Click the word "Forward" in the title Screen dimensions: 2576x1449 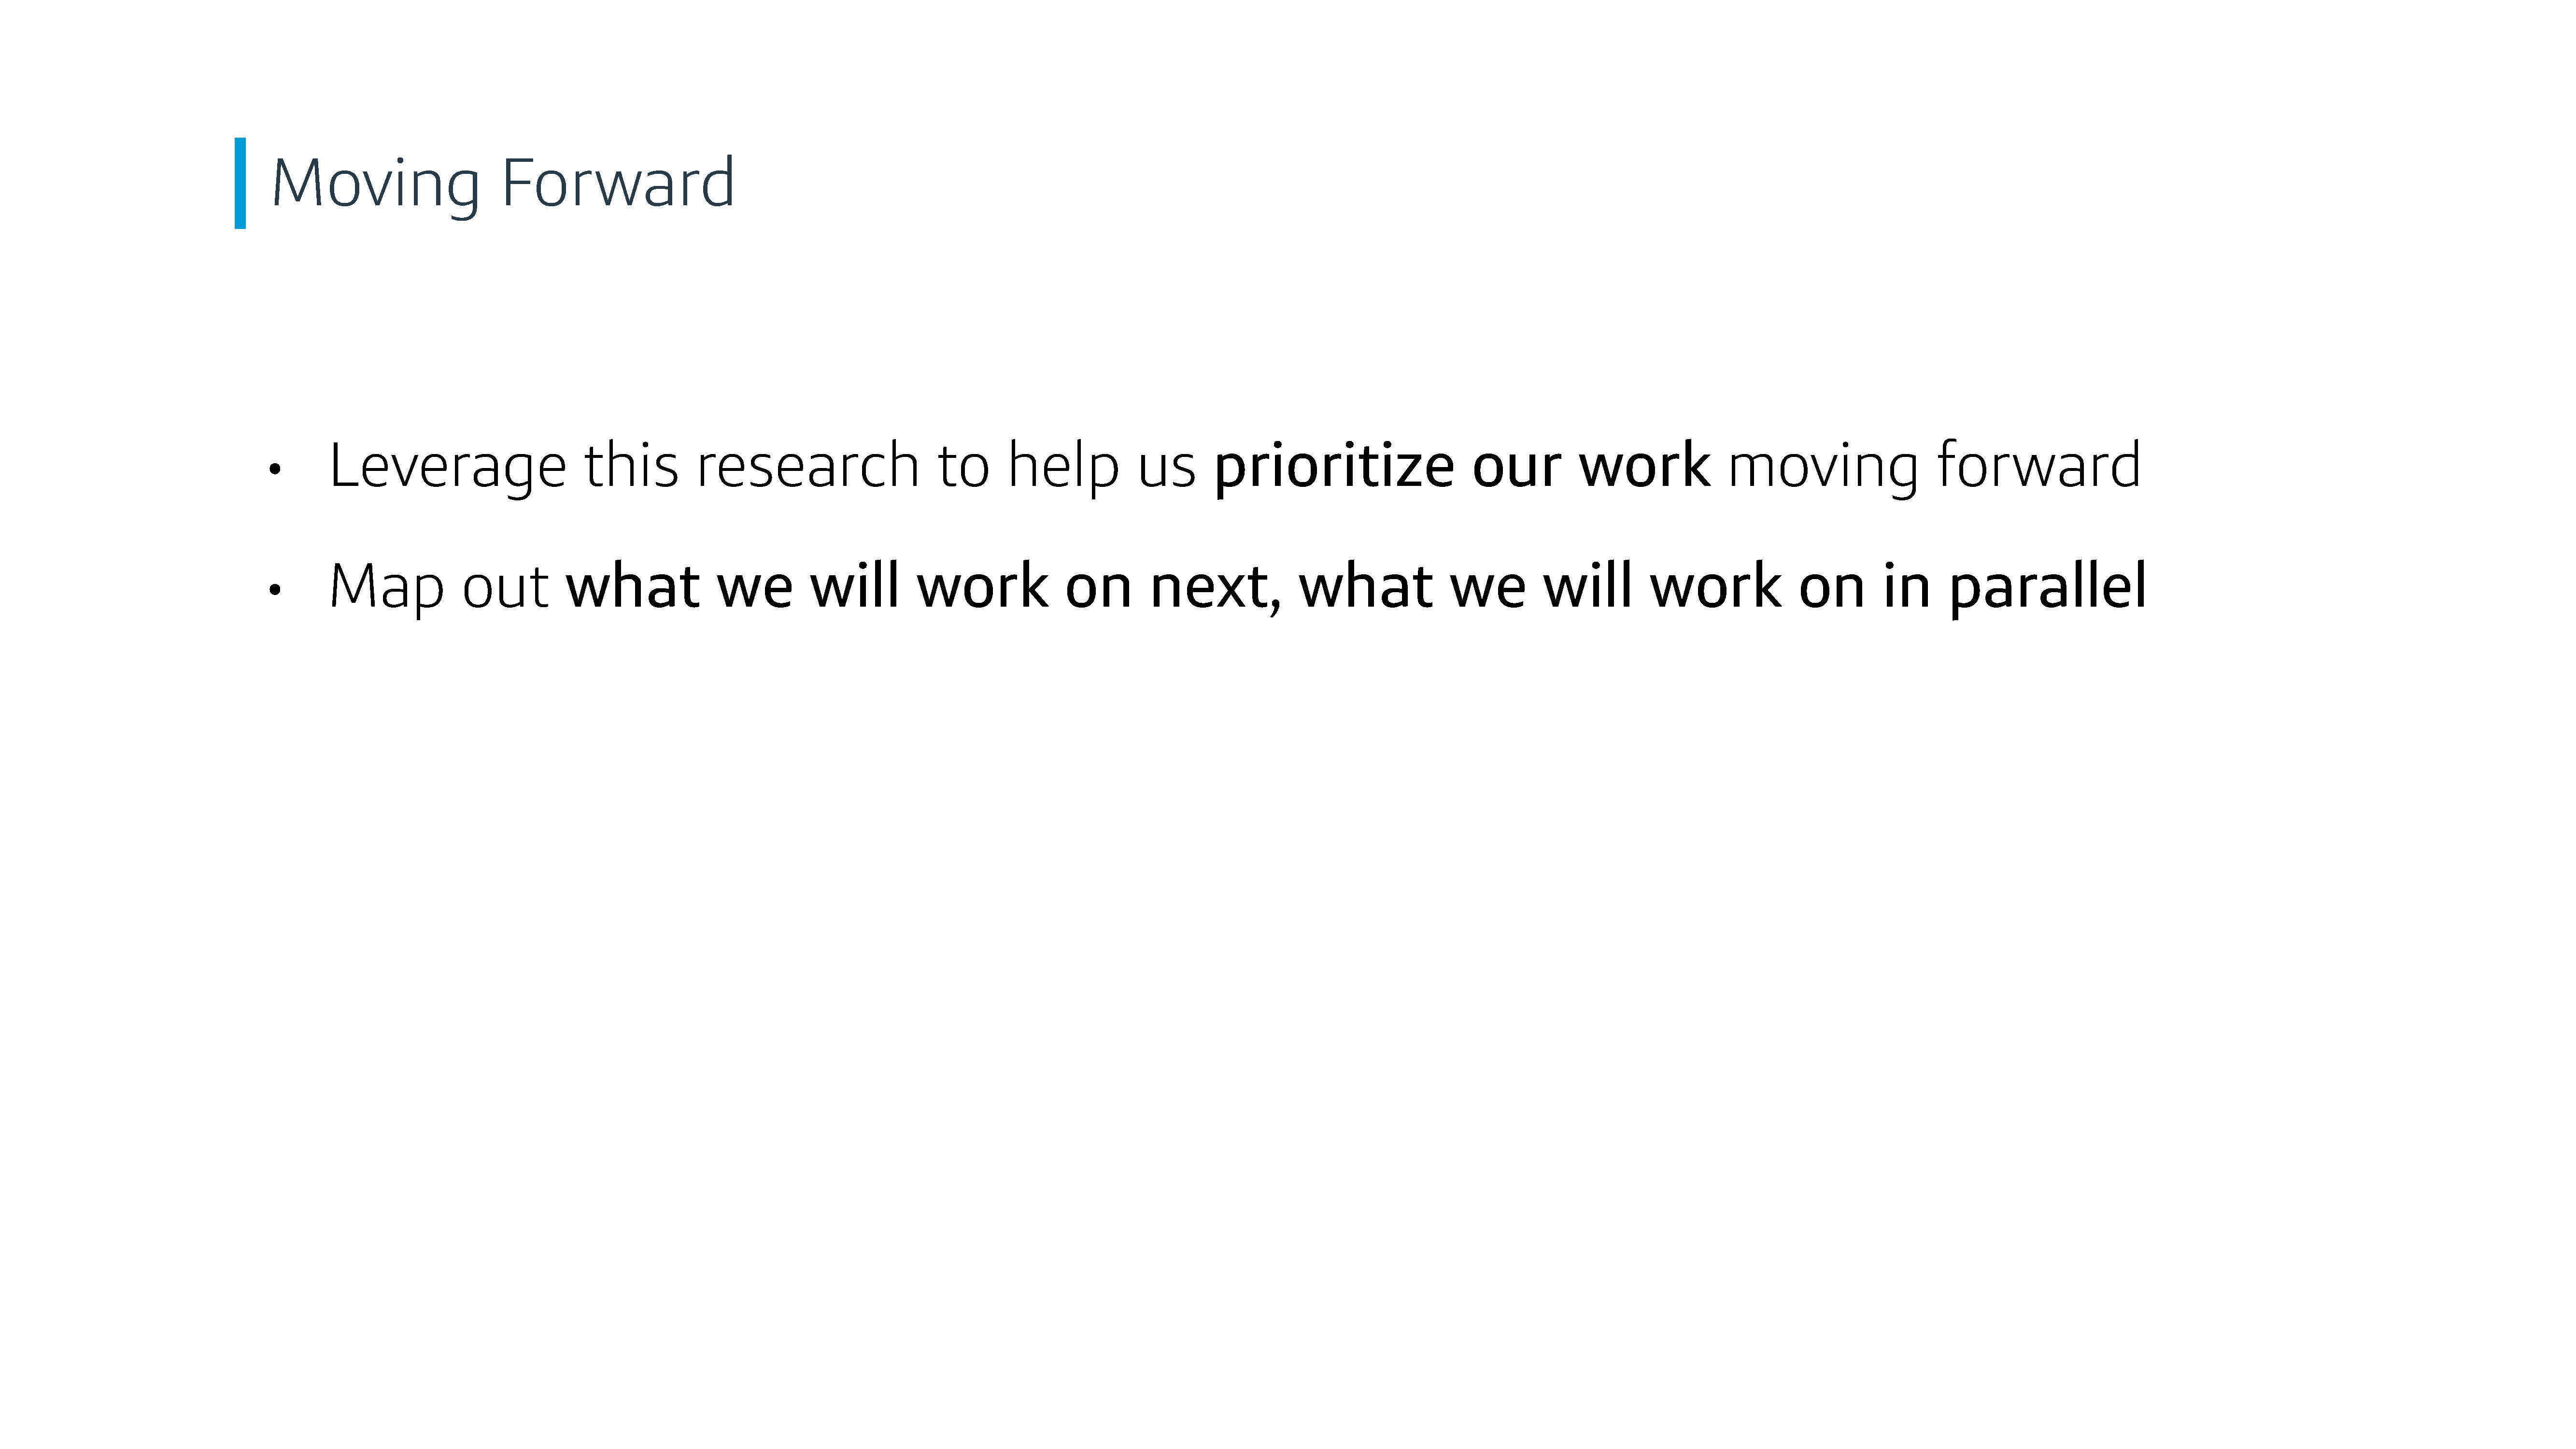pyautogui.click(x=618, y=183)
